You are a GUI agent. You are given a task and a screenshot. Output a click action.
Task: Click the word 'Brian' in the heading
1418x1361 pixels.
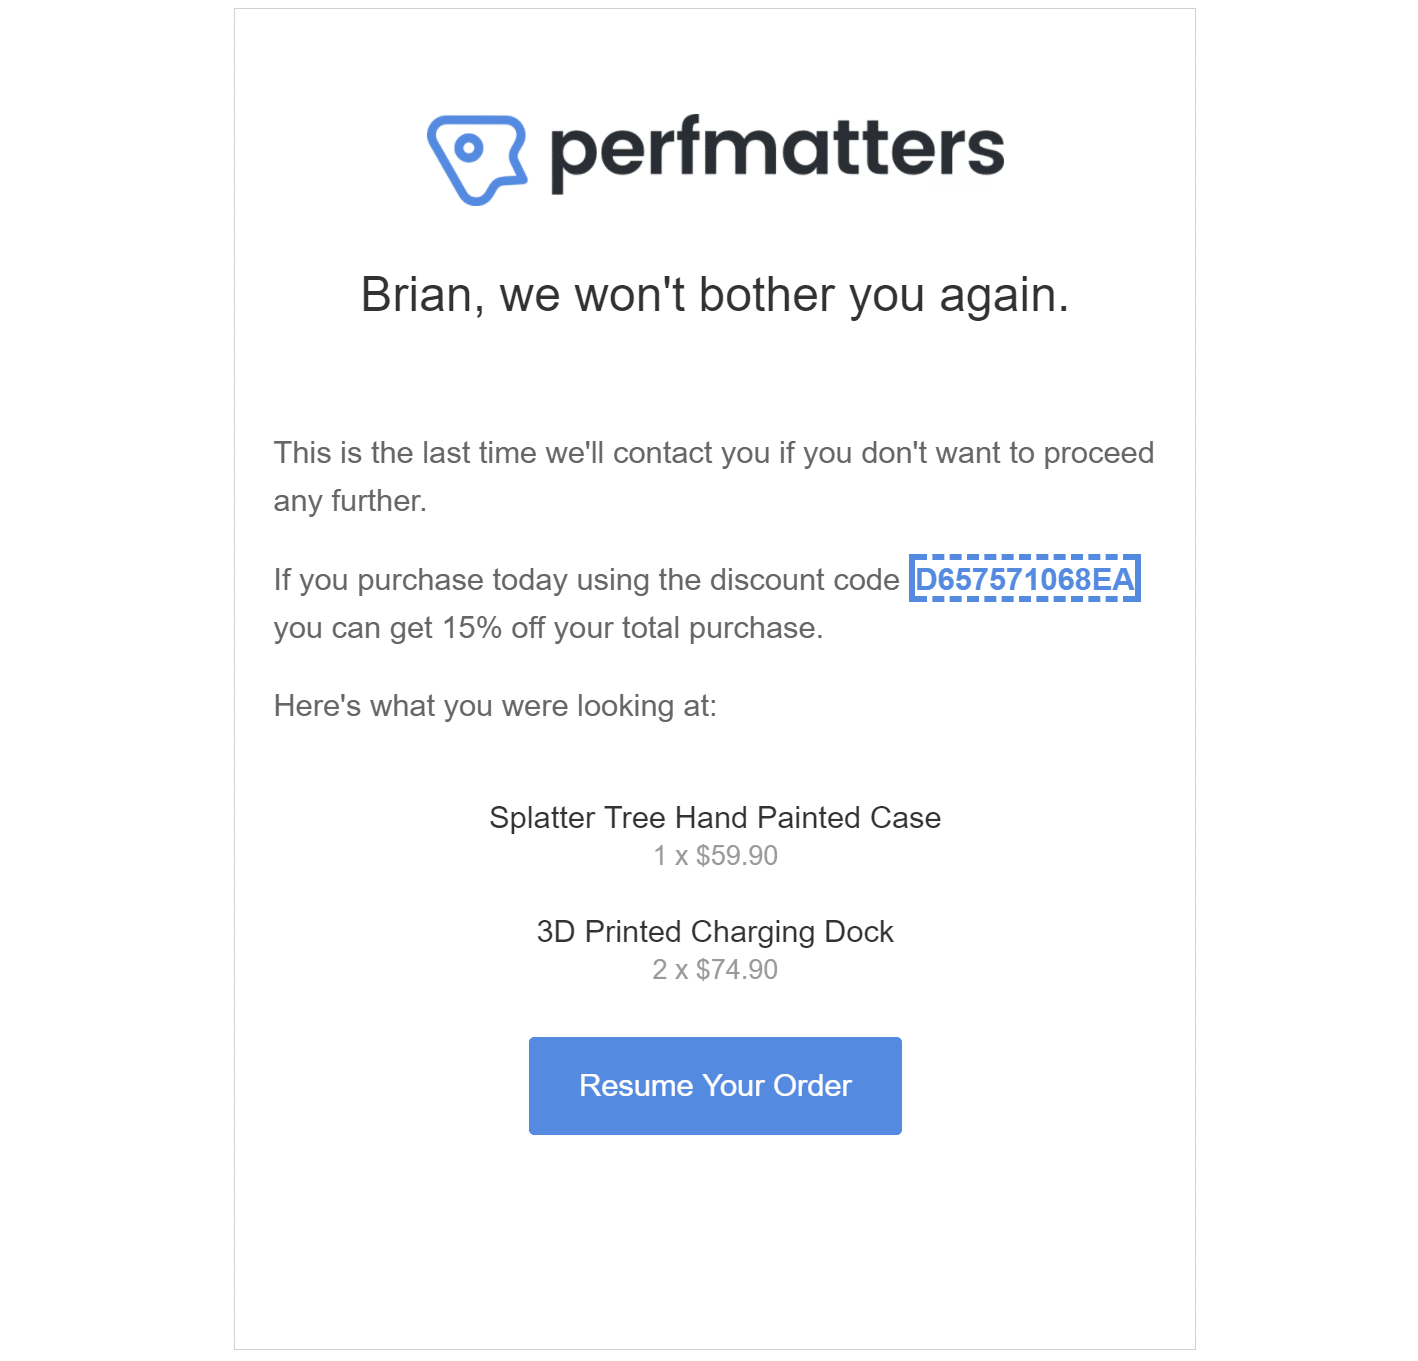pos(417,295)
